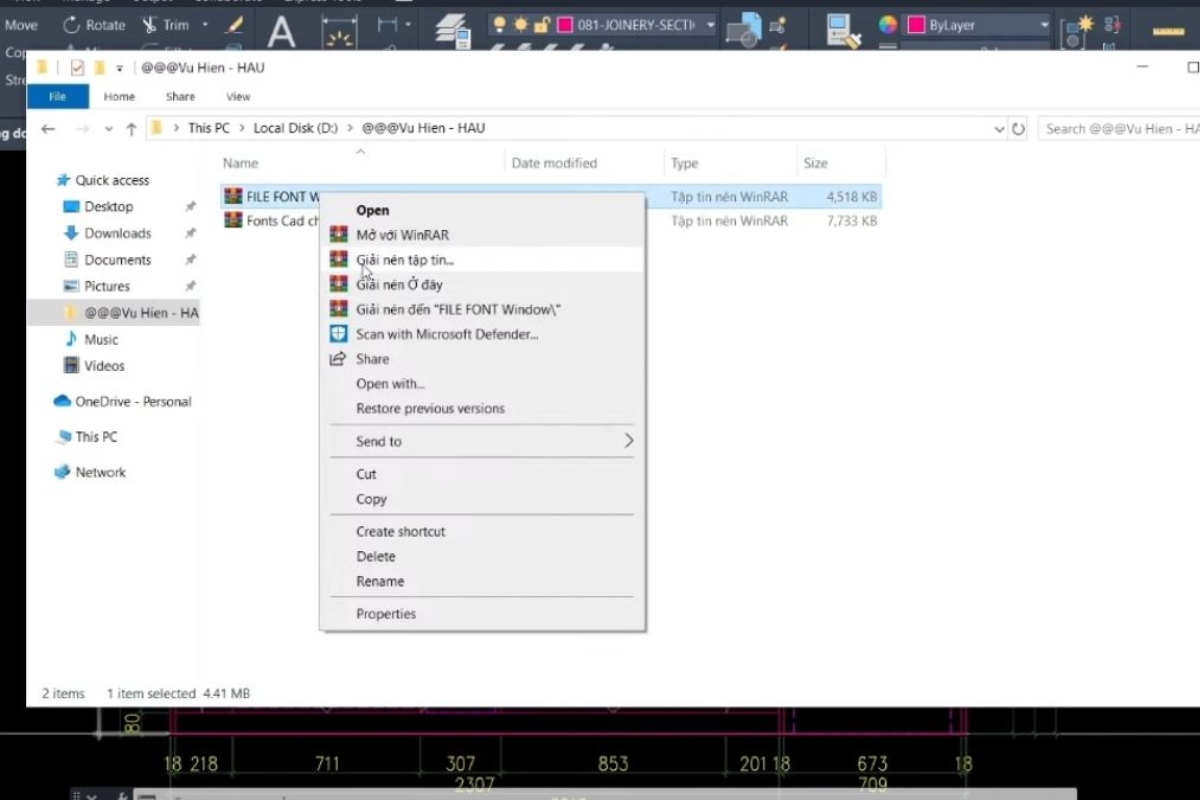Sort files by the Date modified column

point(554,163)
